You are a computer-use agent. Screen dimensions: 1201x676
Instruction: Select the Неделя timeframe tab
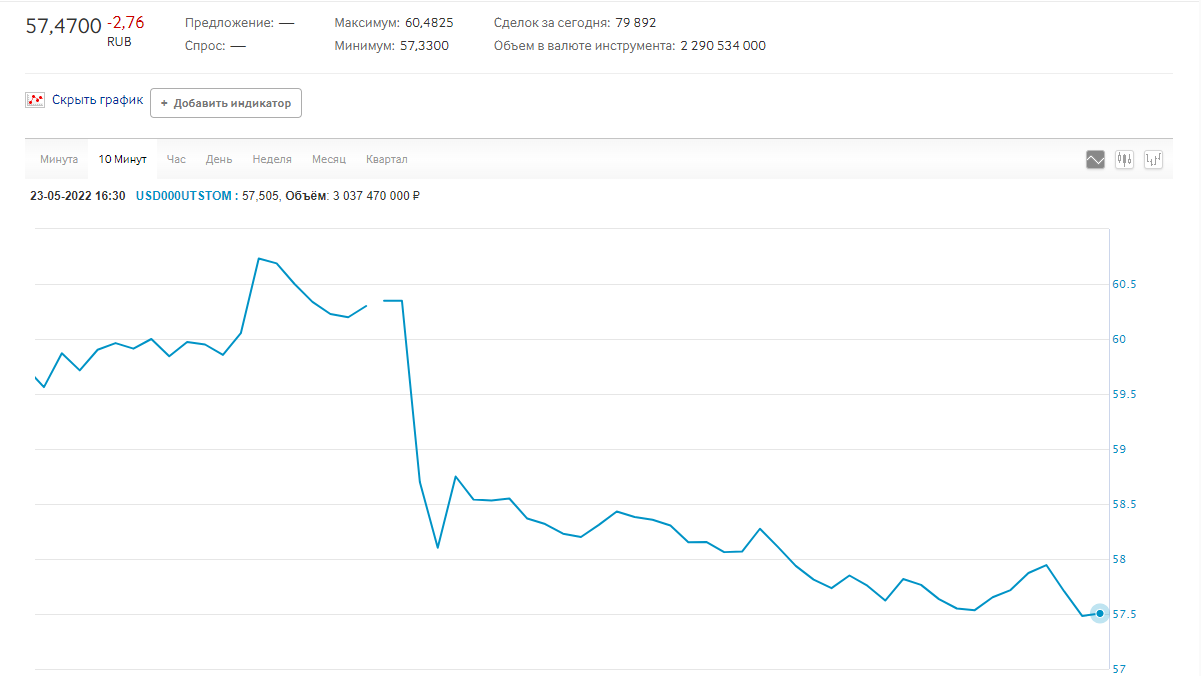(x=272, y=160)
